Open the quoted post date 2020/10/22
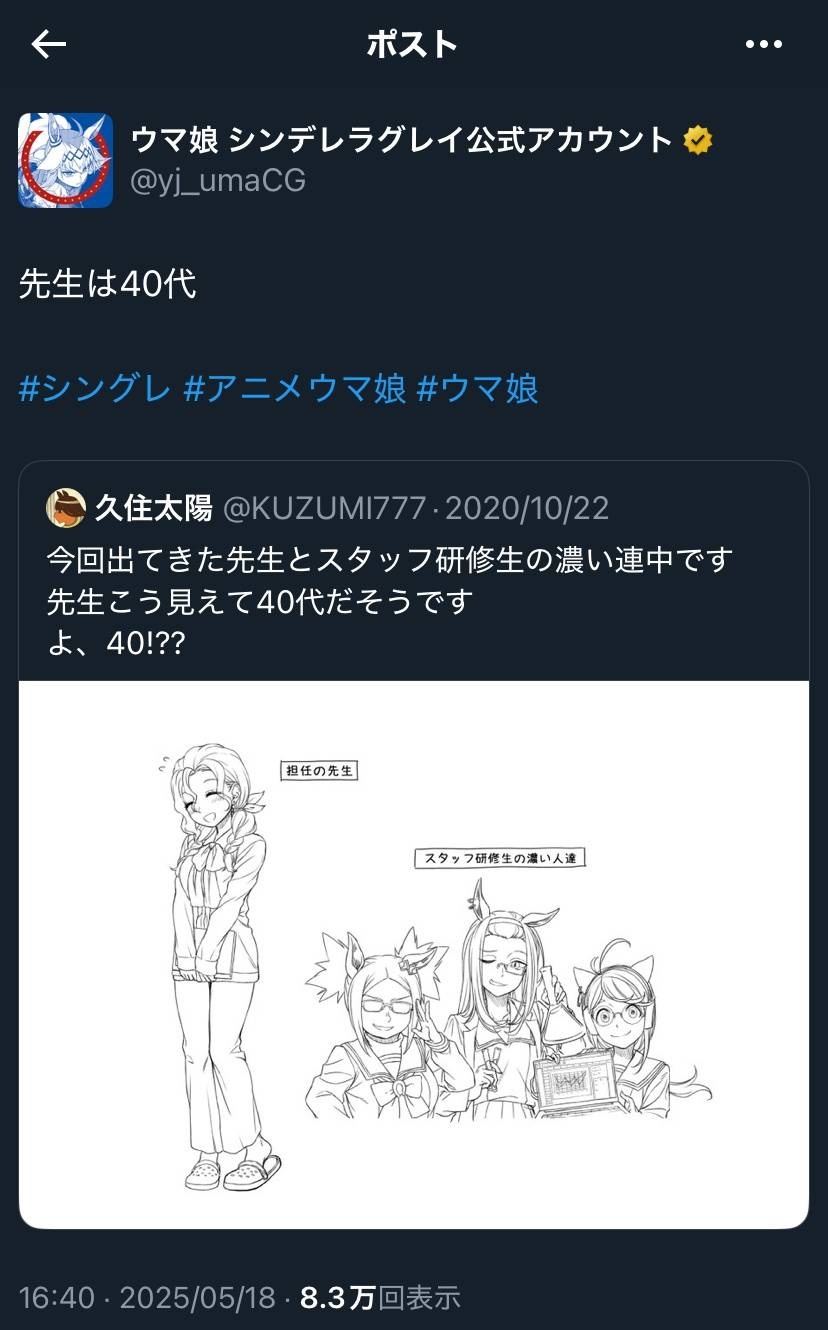 click(x=527, y=508)
